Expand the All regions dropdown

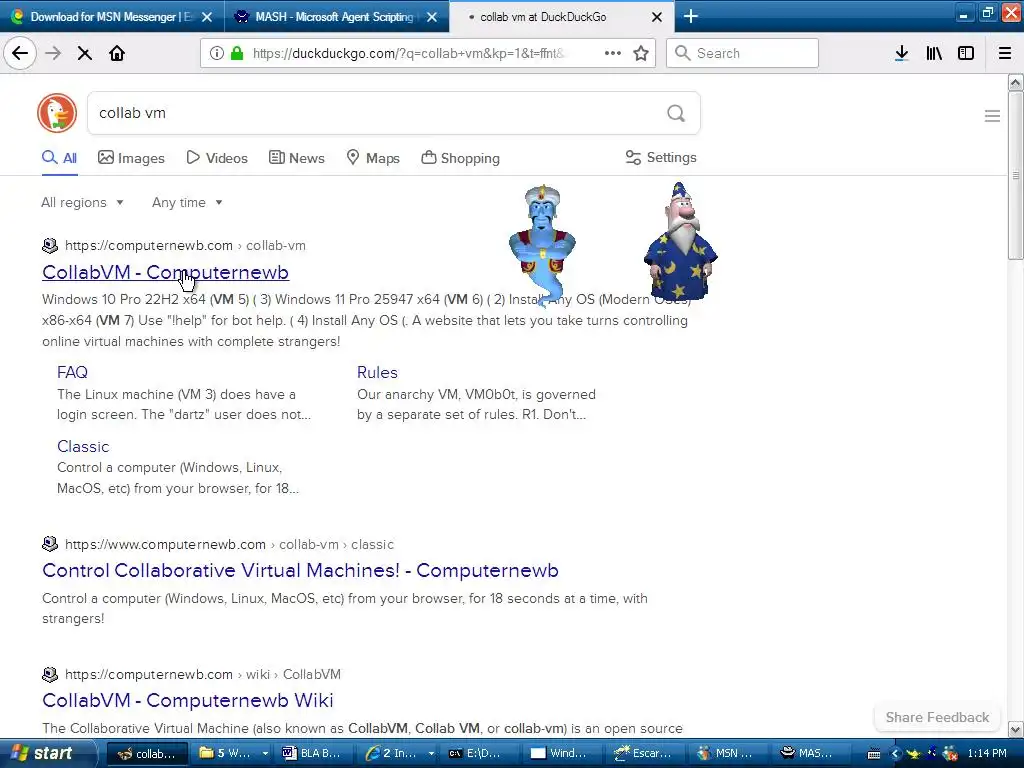[82, 202]
